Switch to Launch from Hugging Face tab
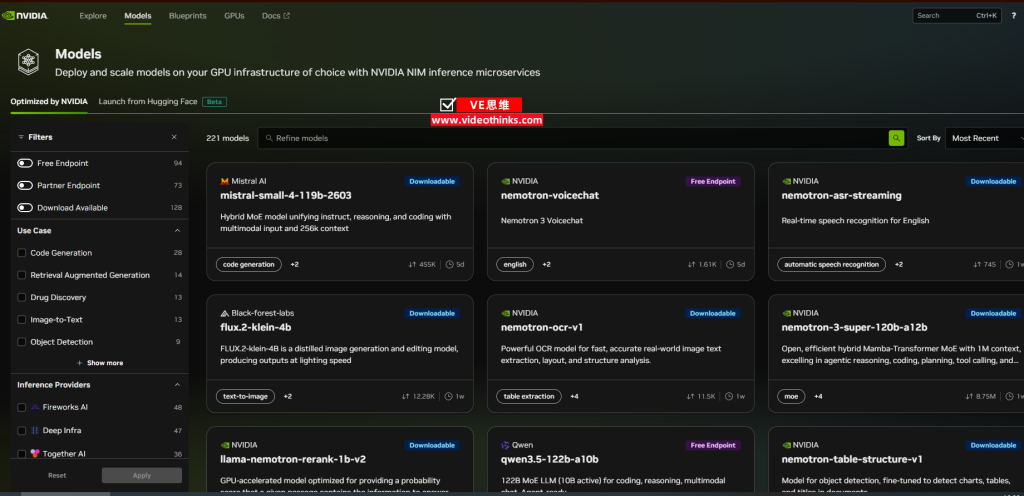Viewport: 1024px width, 496px height. click(x=148, y=102)
